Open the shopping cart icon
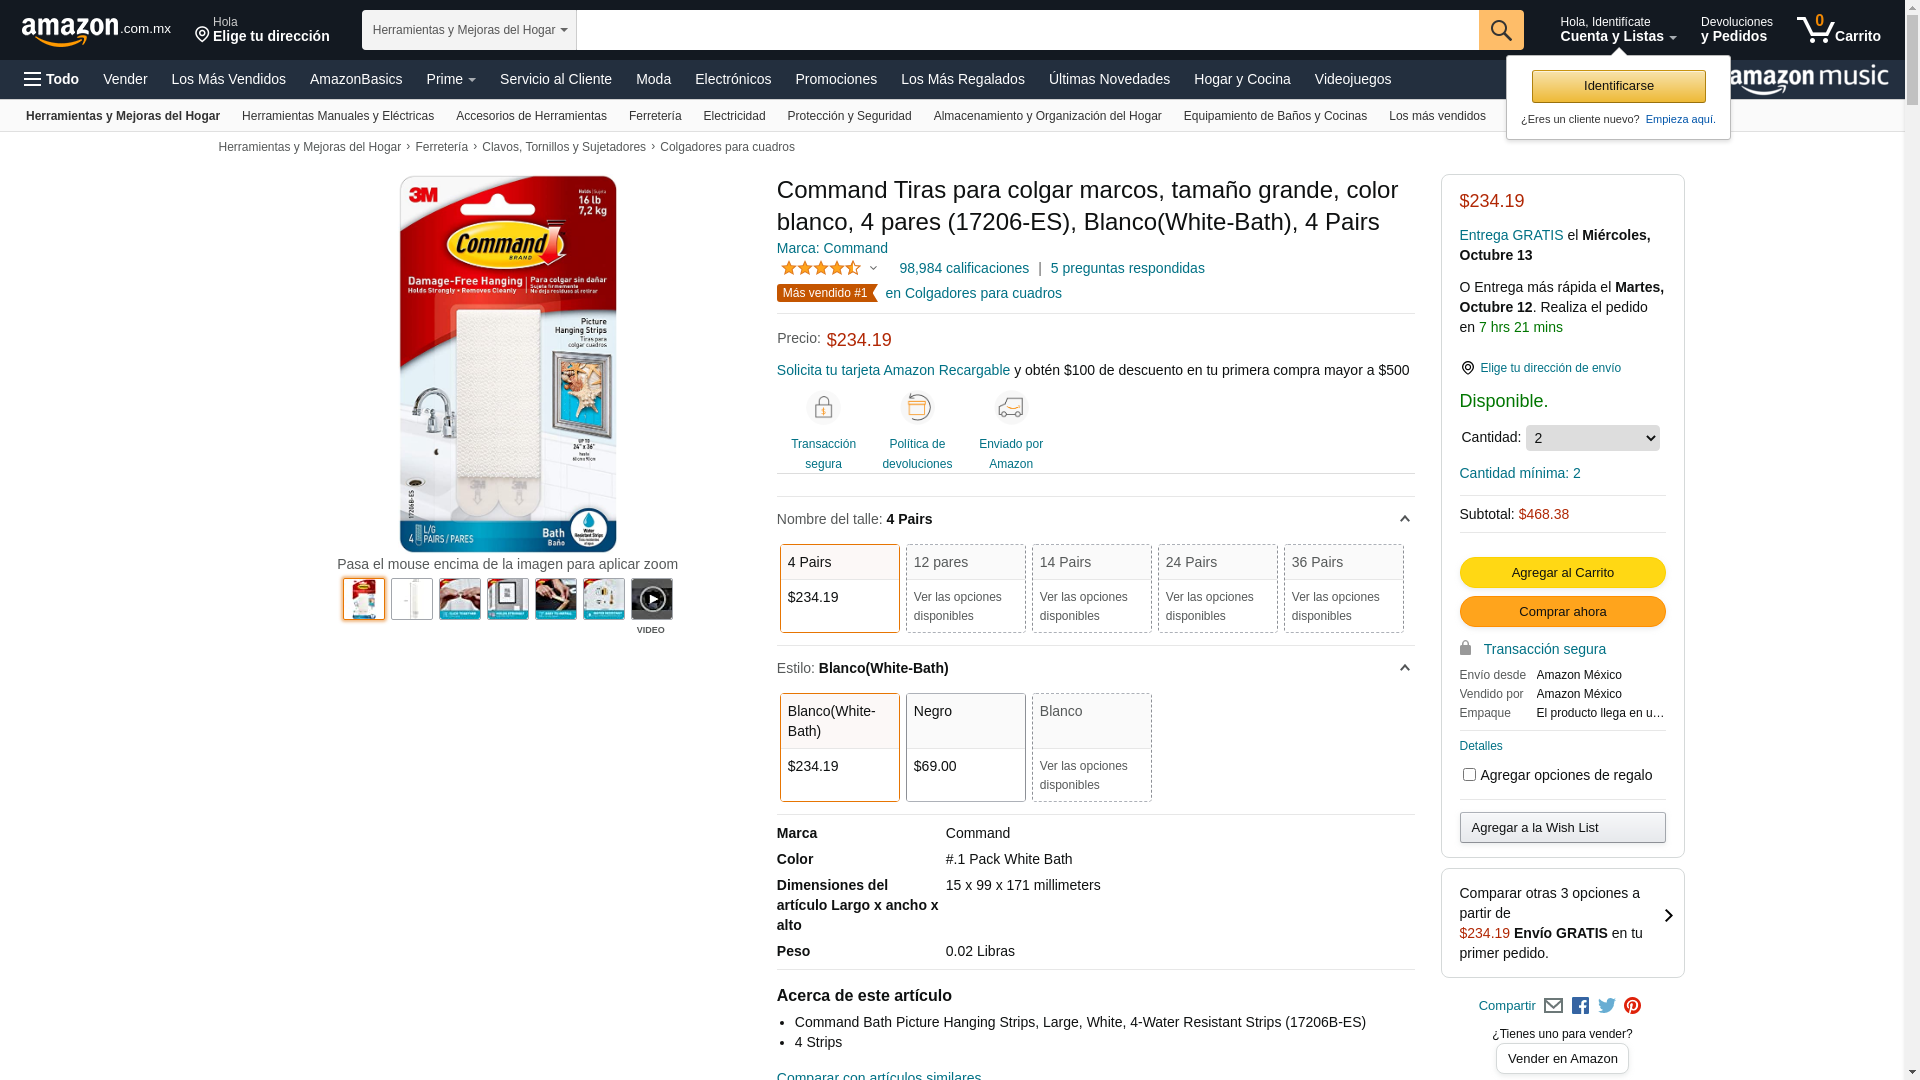This screenshot has width=1920, height=1080. coord(1838,30)
